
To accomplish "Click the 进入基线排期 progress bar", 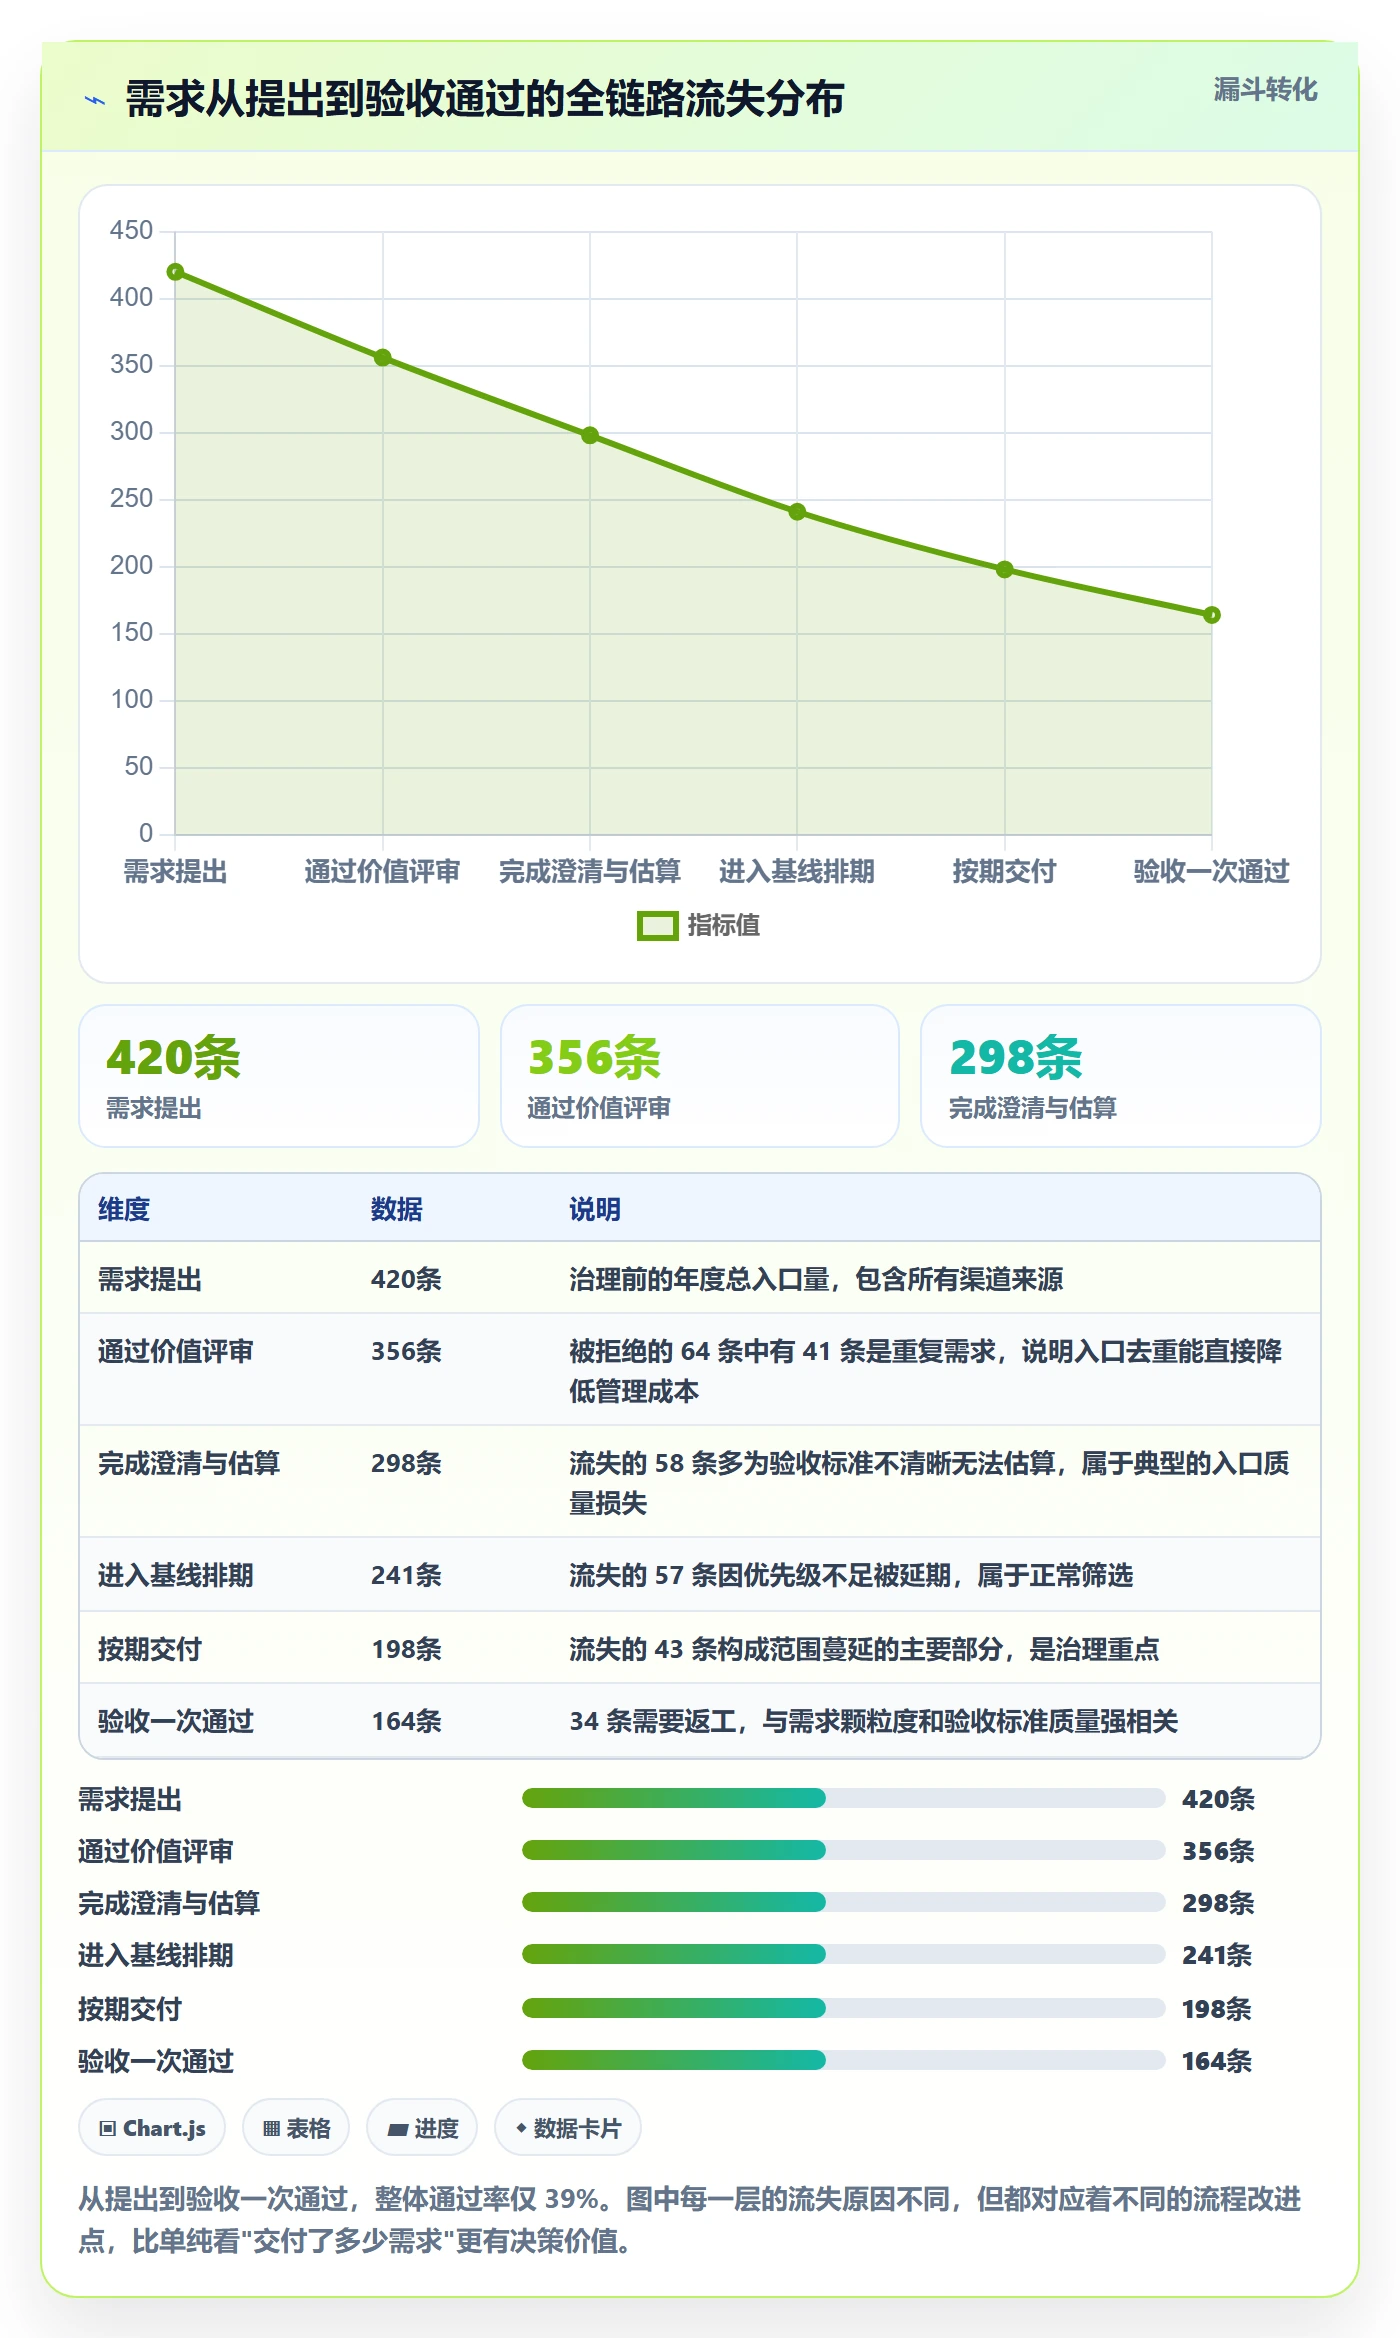I will (x=843, y=1954).
